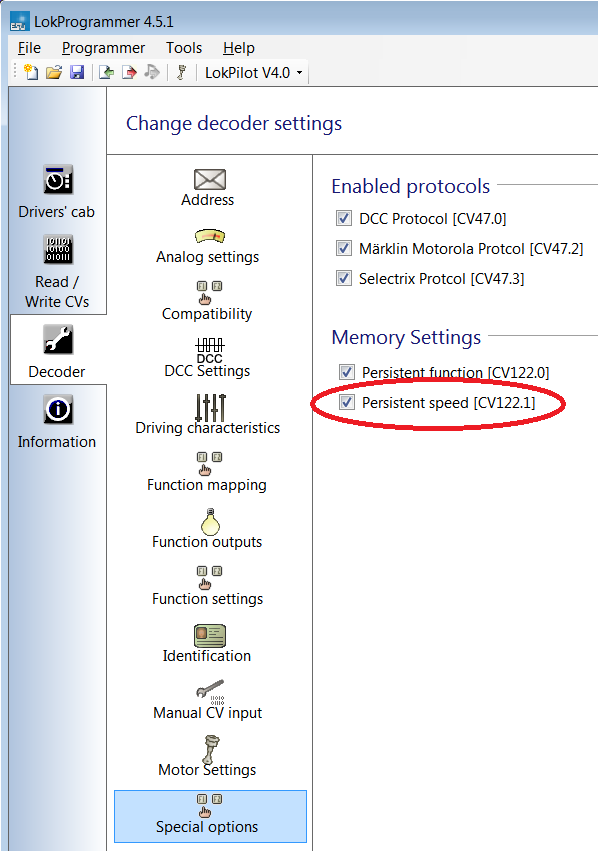The width and height of the screenshot is (598, 851).
Task: Open the LokPilot V4.0 decoder dropdown
Action: tap(253, 73)
